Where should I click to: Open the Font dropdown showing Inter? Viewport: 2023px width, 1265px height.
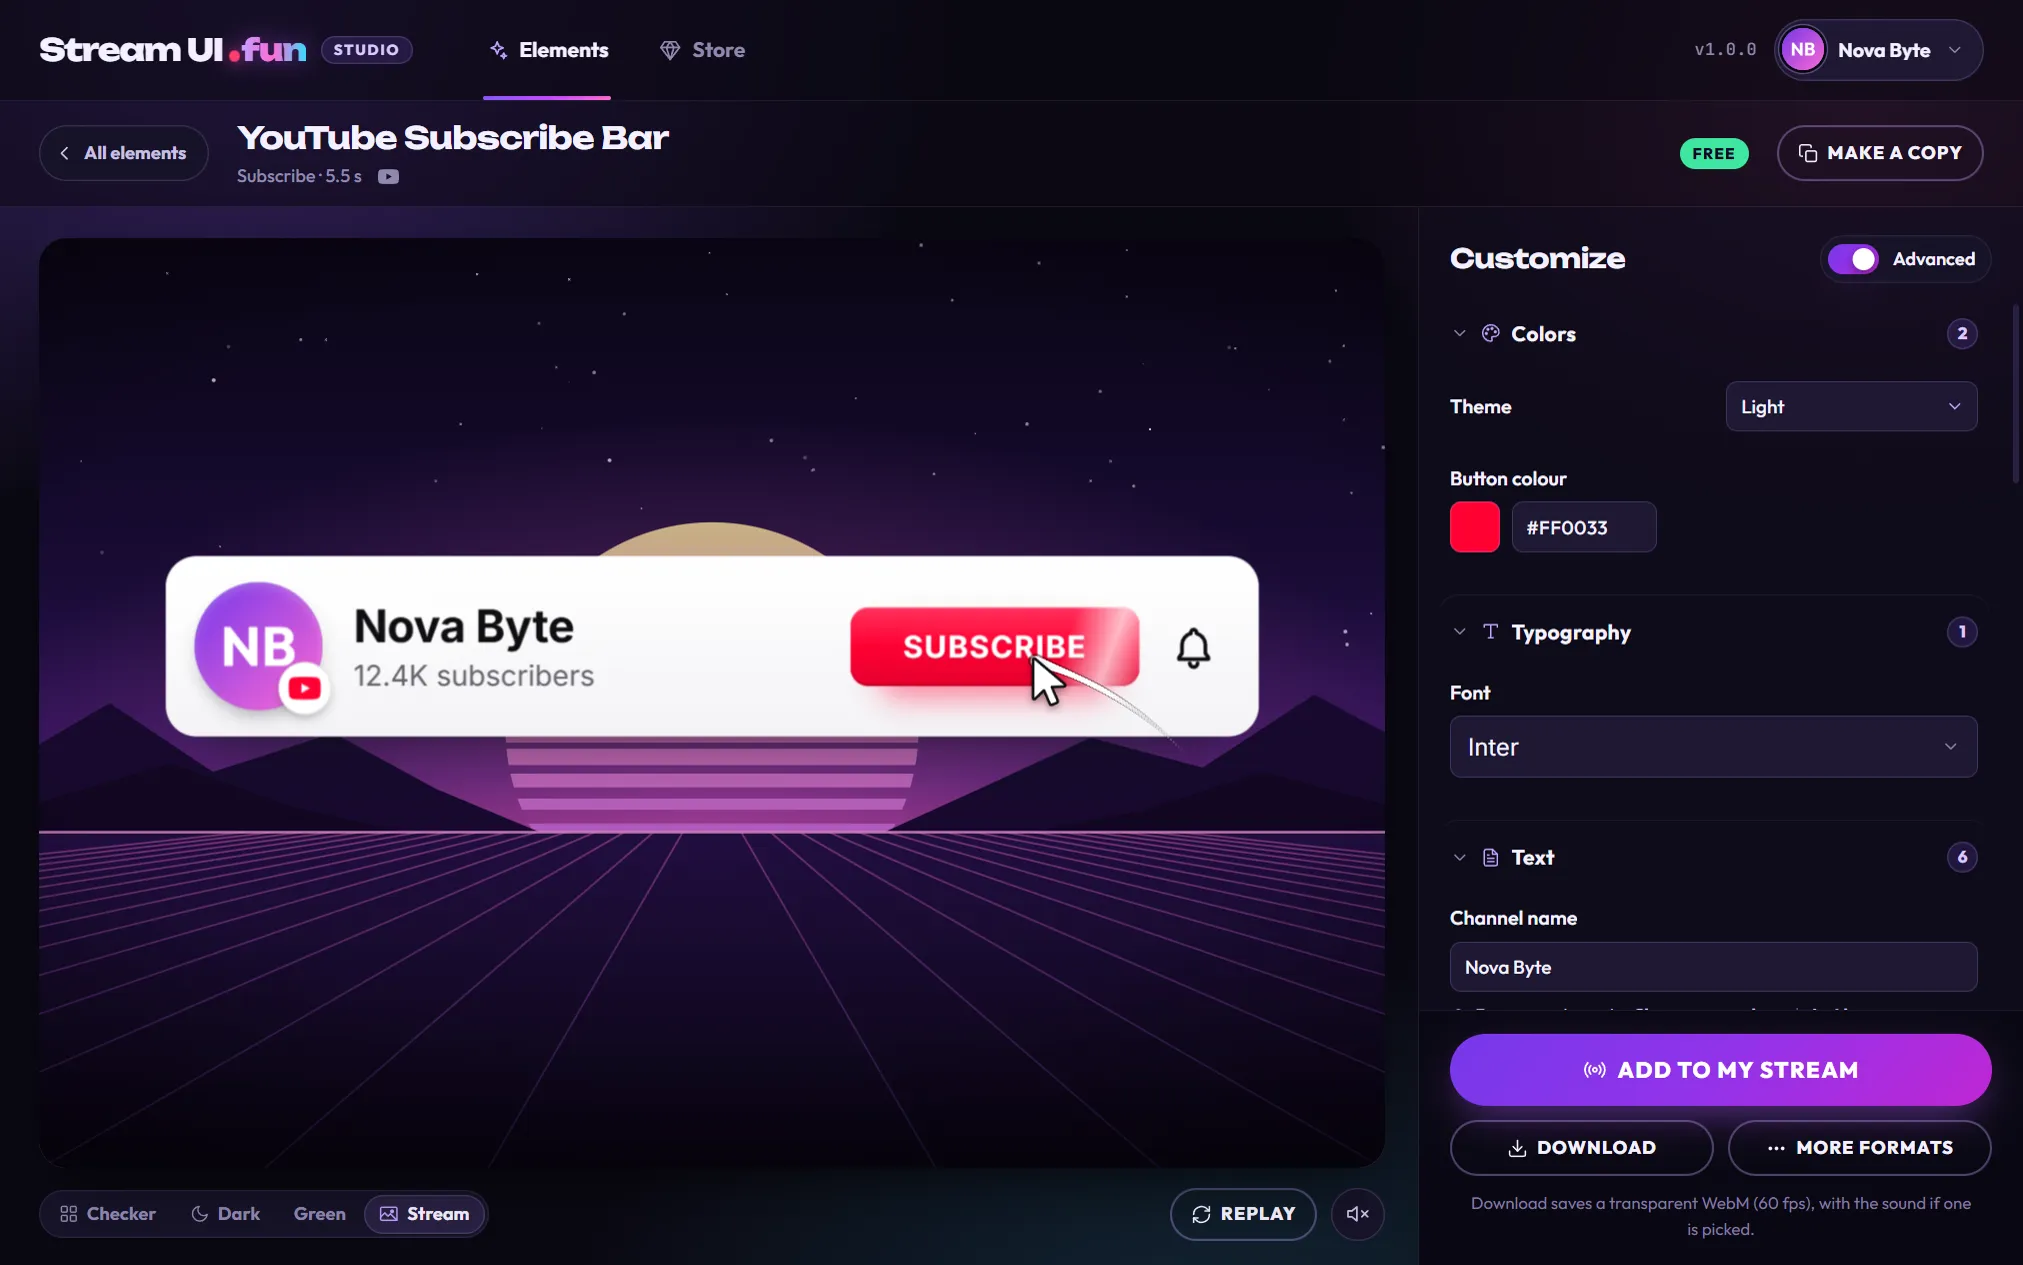point(1713,747)
